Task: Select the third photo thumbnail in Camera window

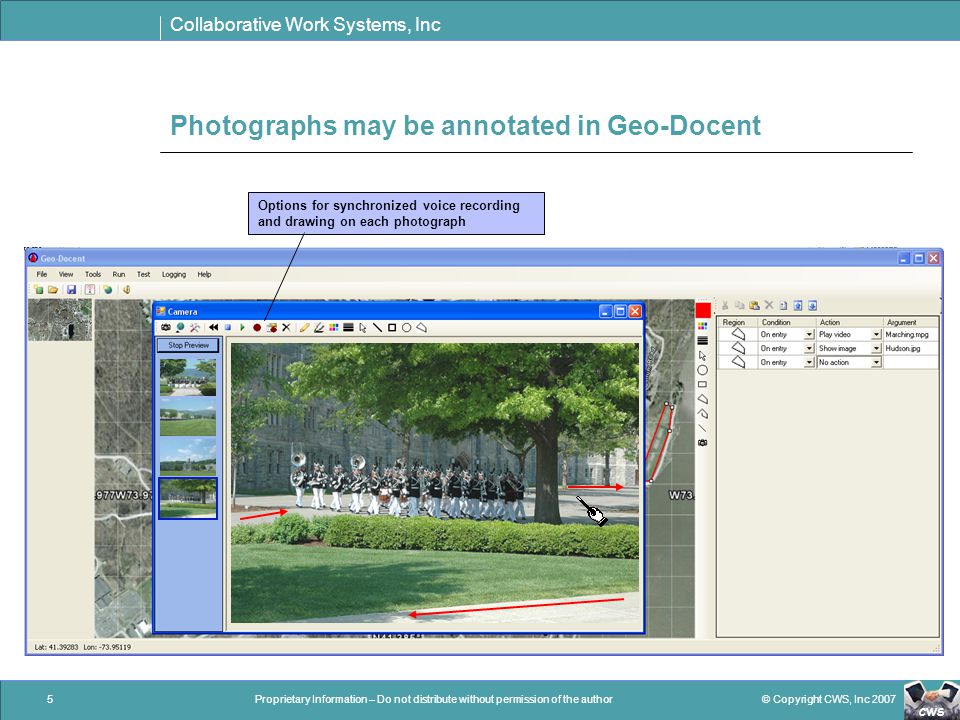Action: coord(188,456)
